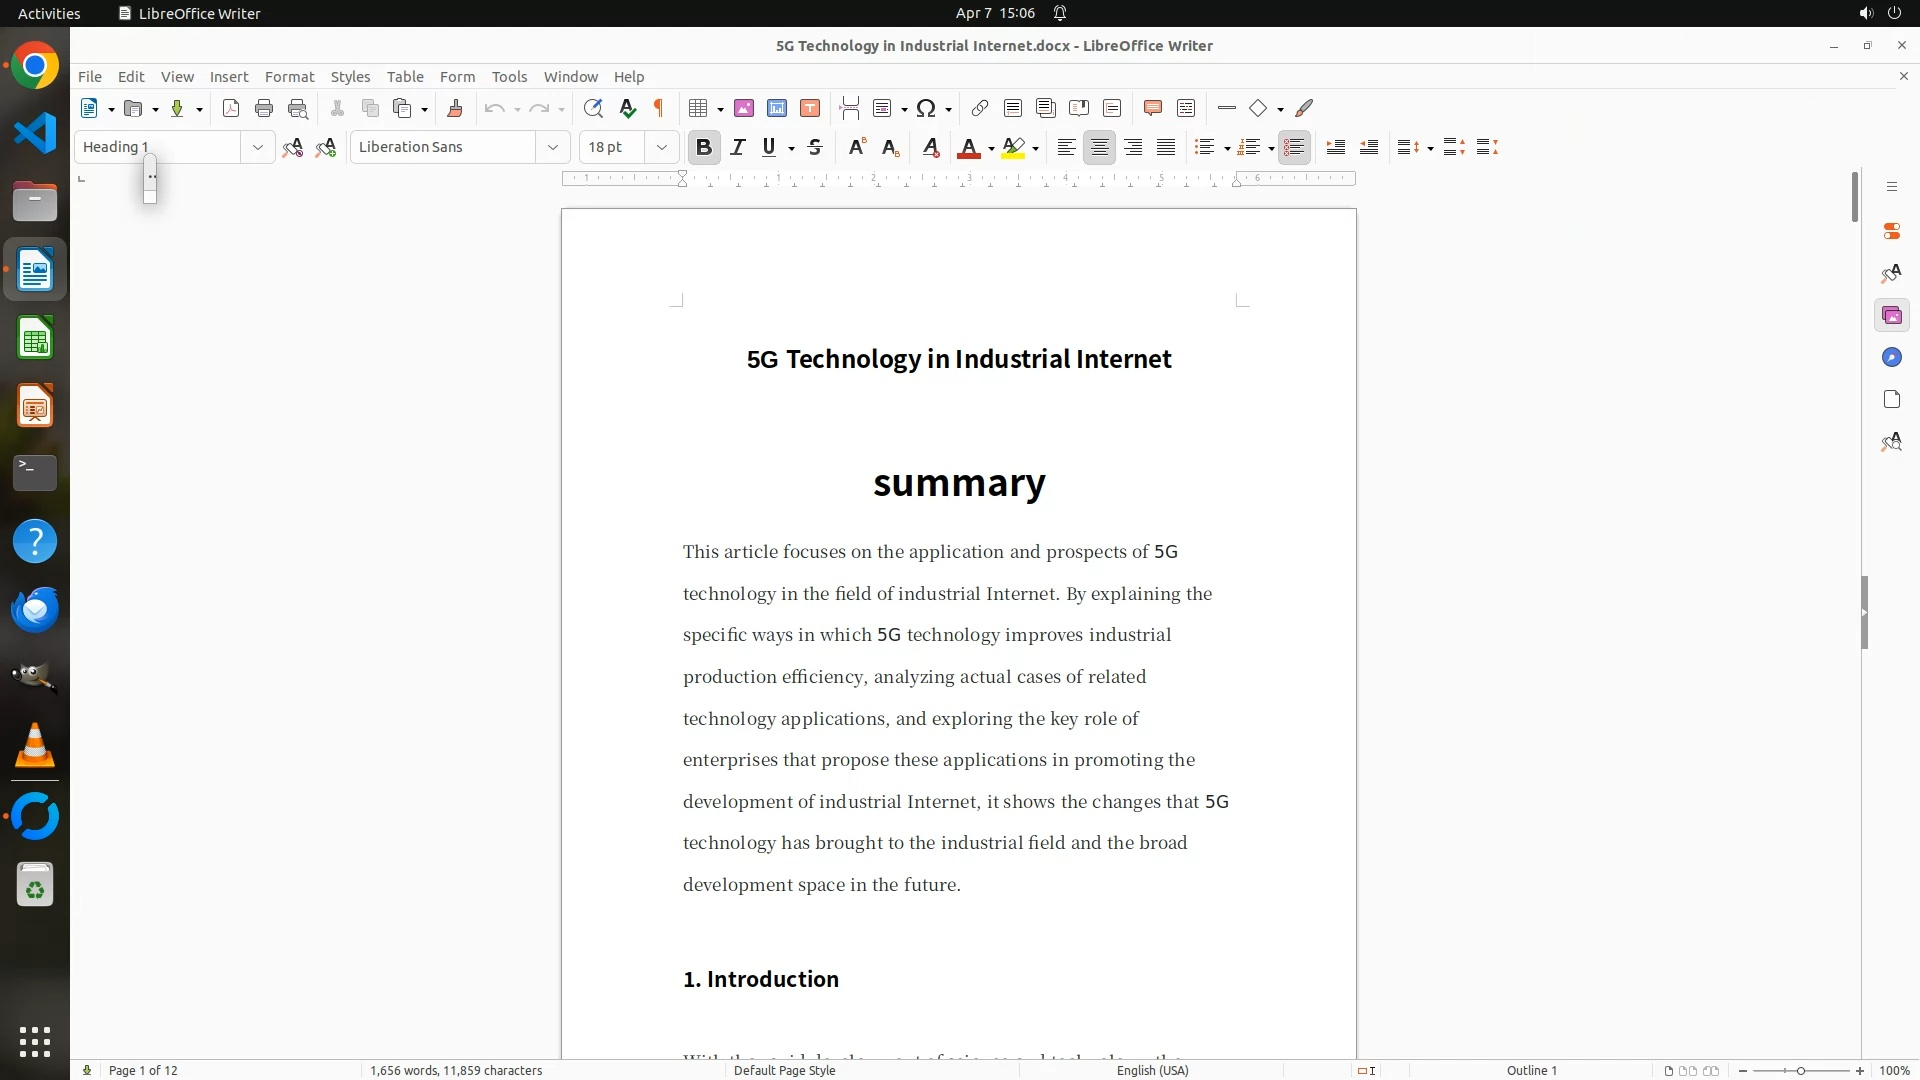Image resolution: width=1920 pixels, height=1080 pixels.
Task: Click the English (USA) language field
Action: (1152, 1070)
